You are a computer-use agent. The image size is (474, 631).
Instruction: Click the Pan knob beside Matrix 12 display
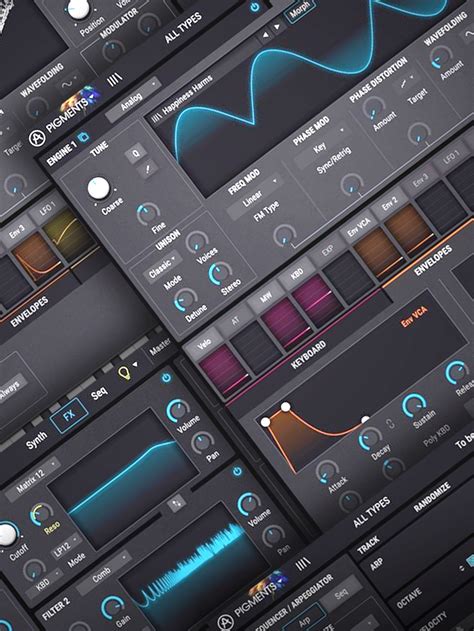pyautogui.click(x=202, y=442)
